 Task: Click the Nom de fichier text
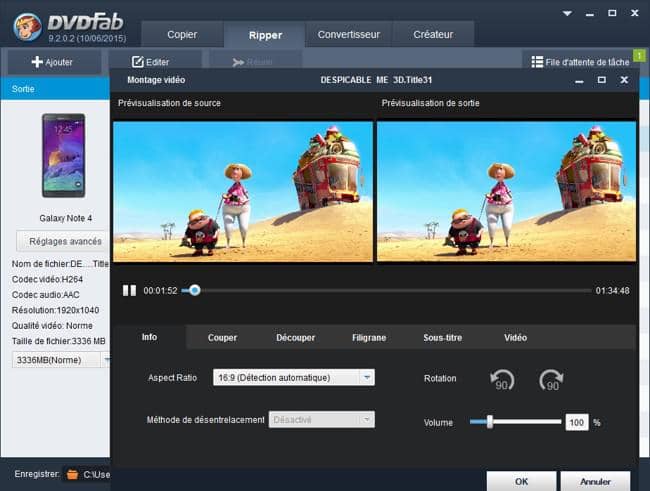click(61, 264)
